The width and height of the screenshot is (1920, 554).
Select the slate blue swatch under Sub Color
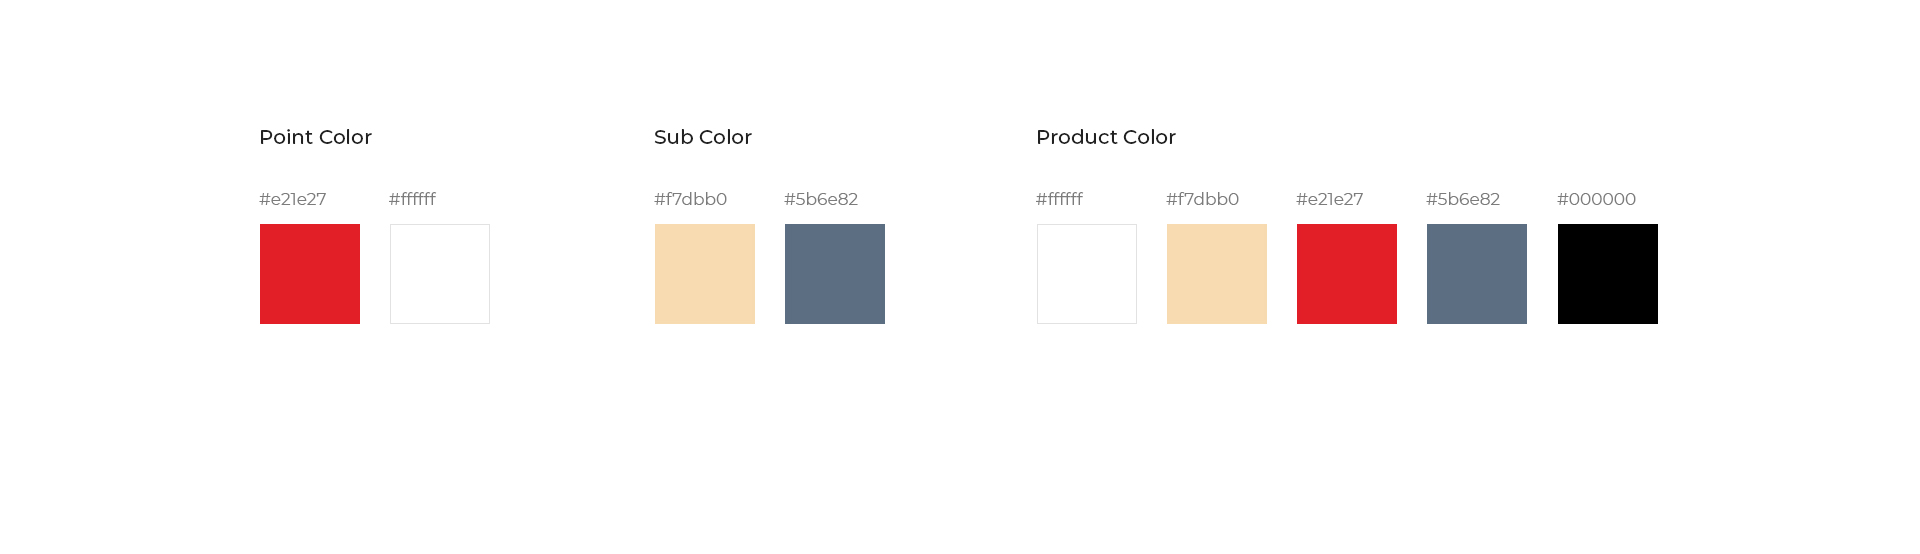click(x=835, y=274)
